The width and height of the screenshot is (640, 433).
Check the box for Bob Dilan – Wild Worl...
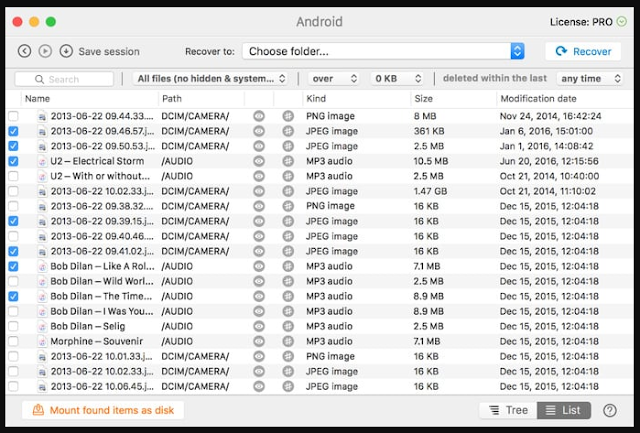[13, 281]
